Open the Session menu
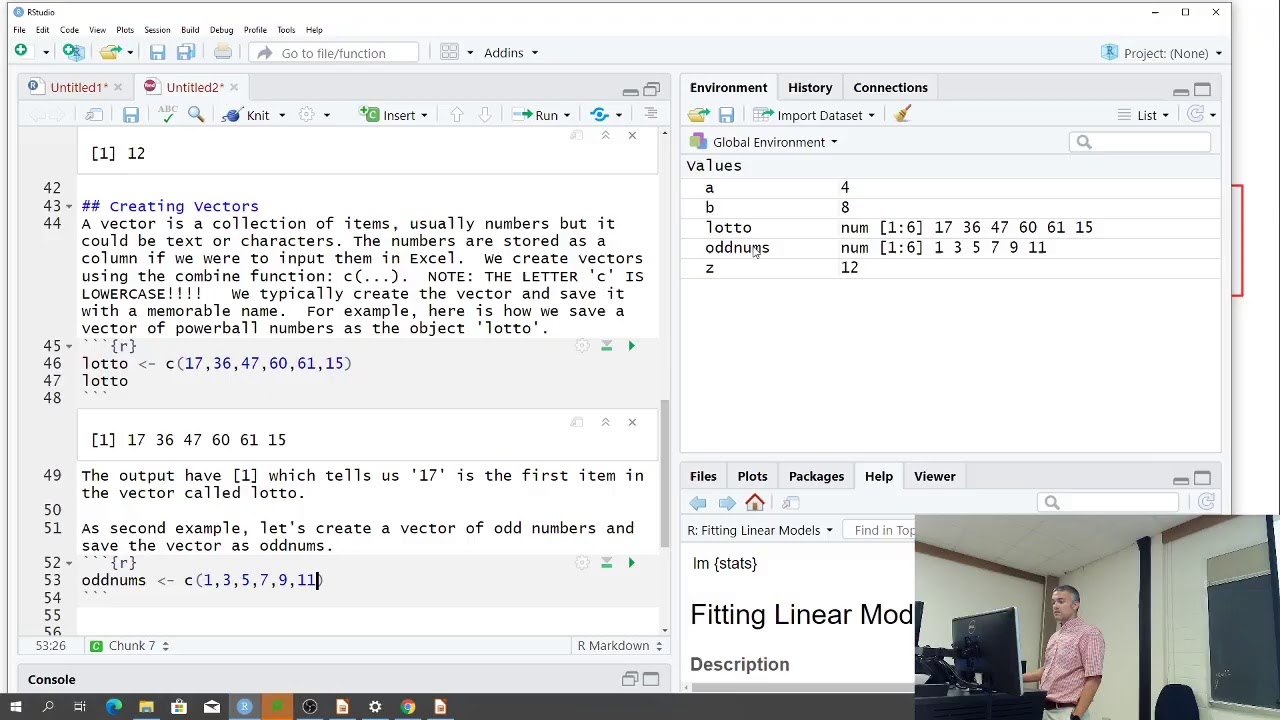 point(157,30)
